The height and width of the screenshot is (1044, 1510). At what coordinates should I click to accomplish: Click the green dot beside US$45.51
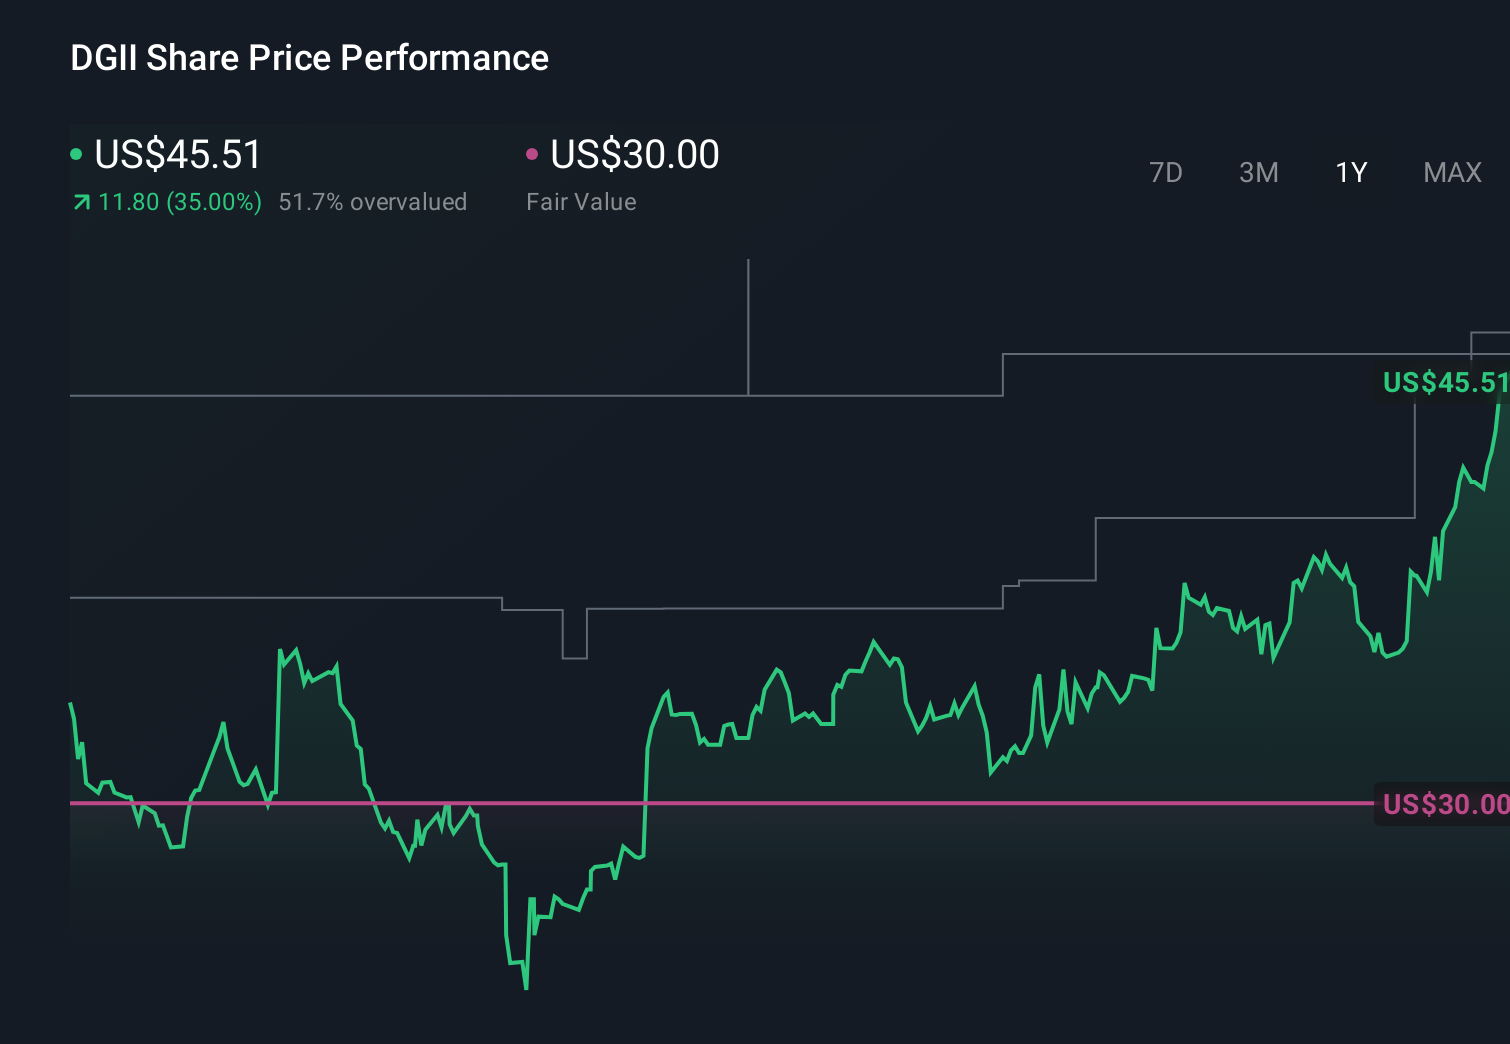[76, 153]
